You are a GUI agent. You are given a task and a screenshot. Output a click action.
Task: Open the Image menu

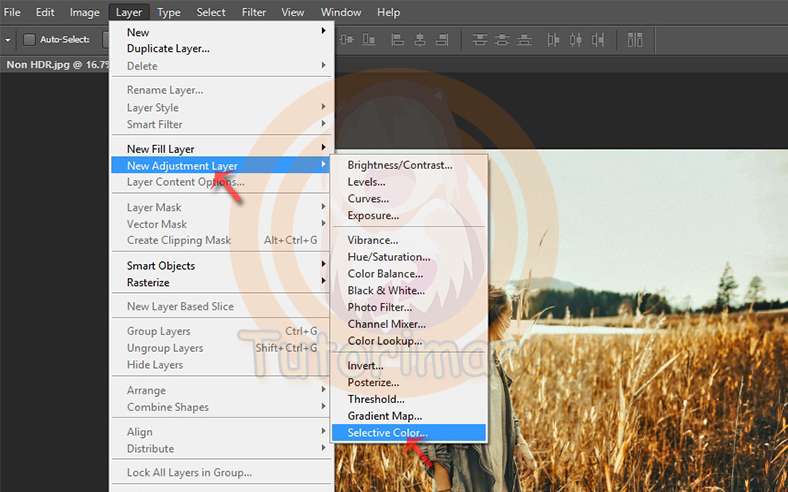(x=84, y=12)
